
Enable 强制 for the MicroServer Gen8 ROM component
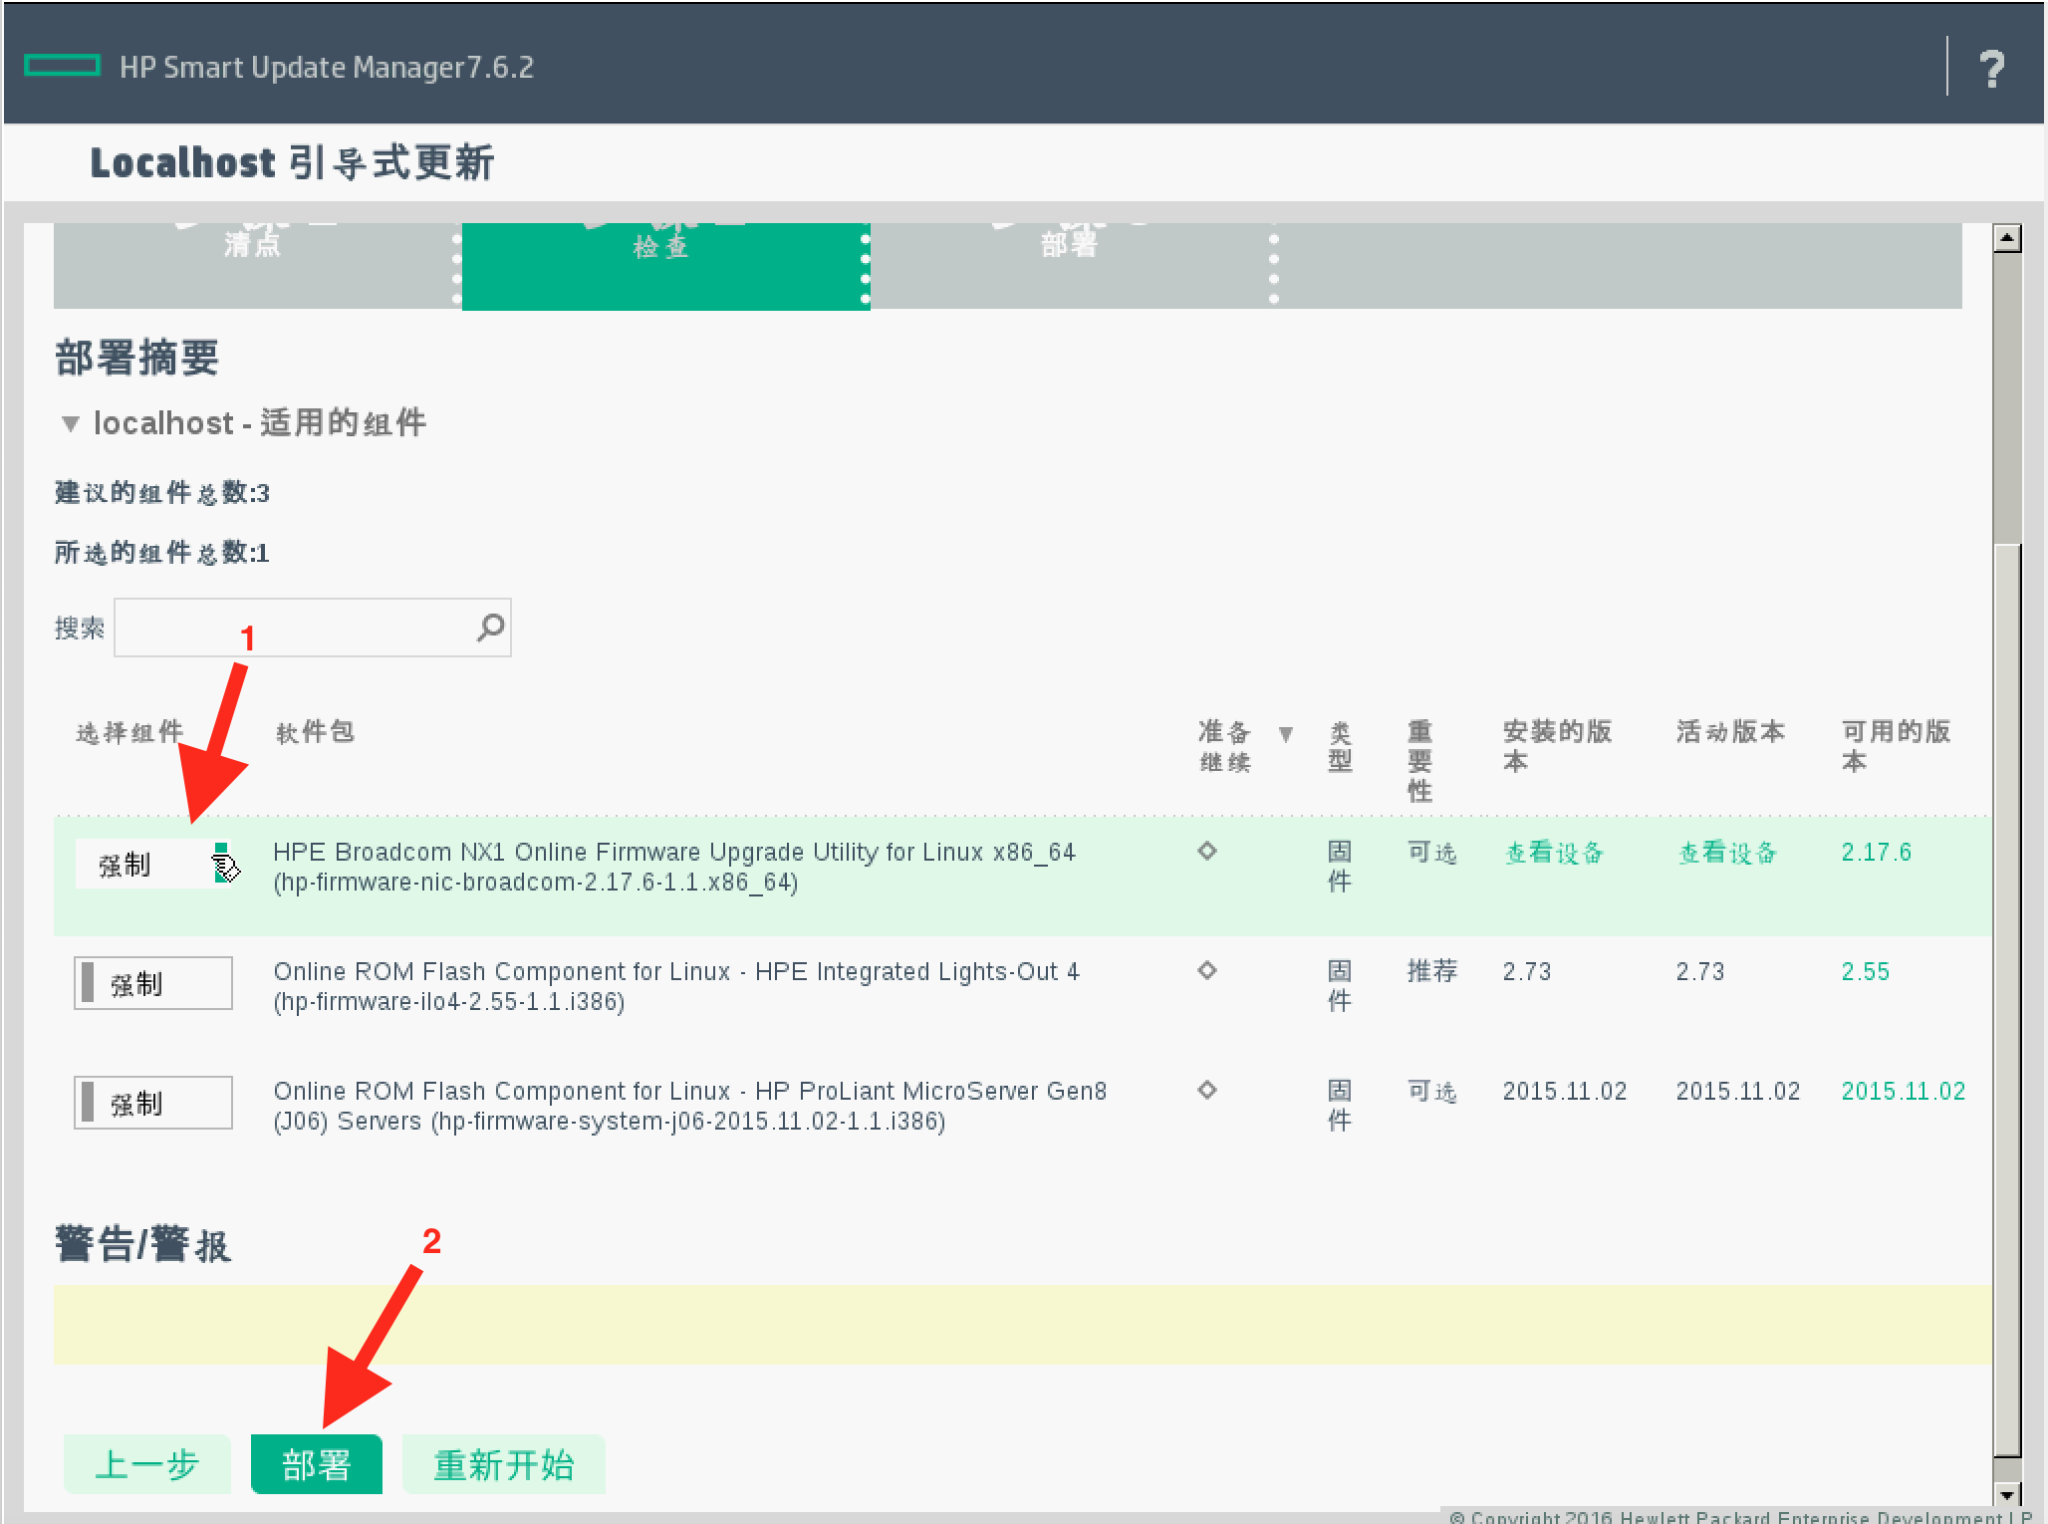(152, 1102)
